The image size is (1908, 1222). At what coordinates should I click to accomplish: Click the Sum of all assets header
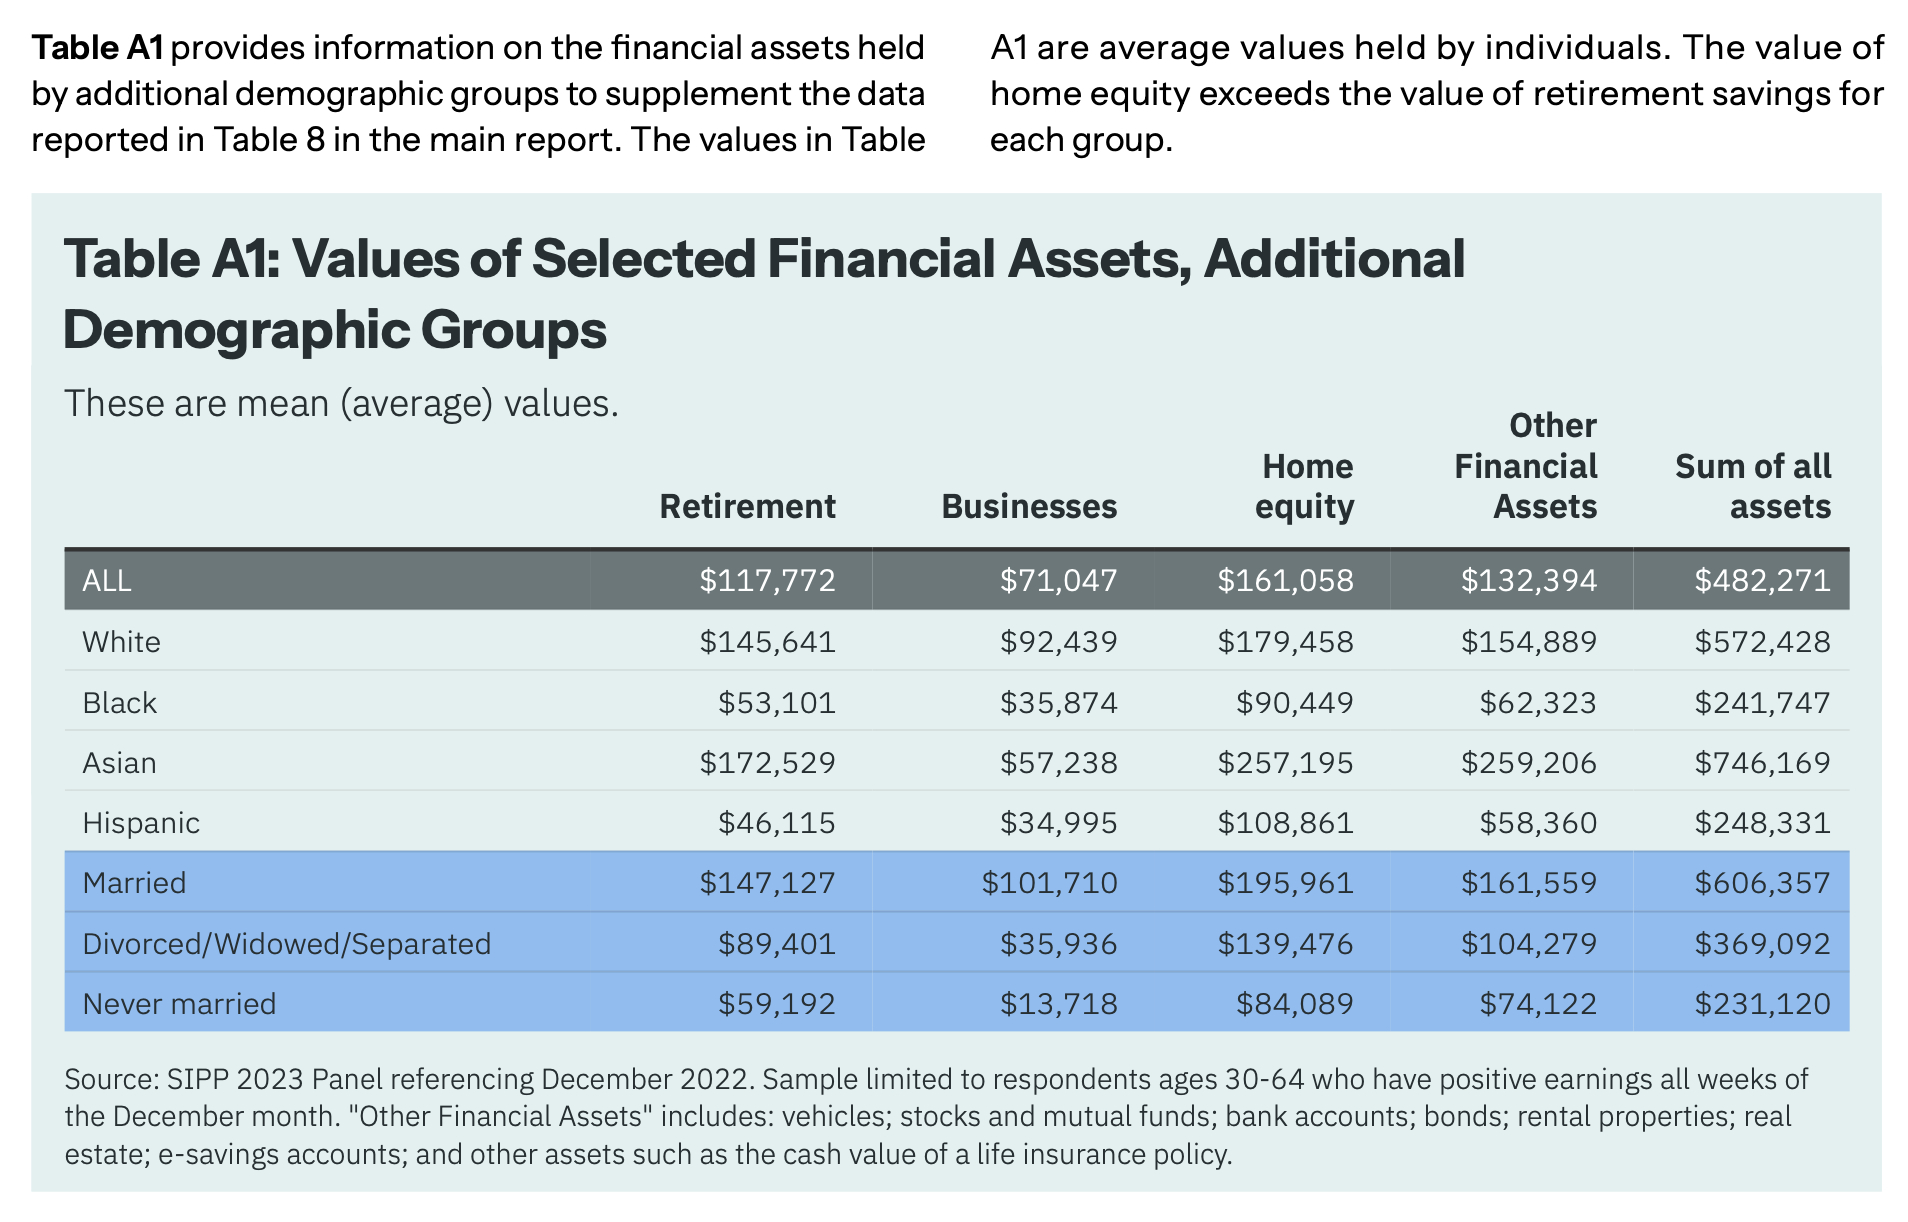pyautogui.click(x=1752, y=486)
